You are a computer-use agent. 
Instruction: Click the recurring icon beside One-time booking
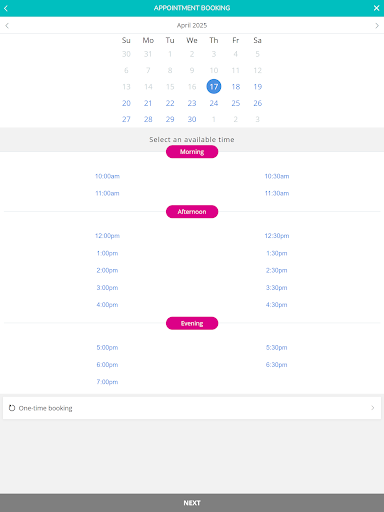12,408
